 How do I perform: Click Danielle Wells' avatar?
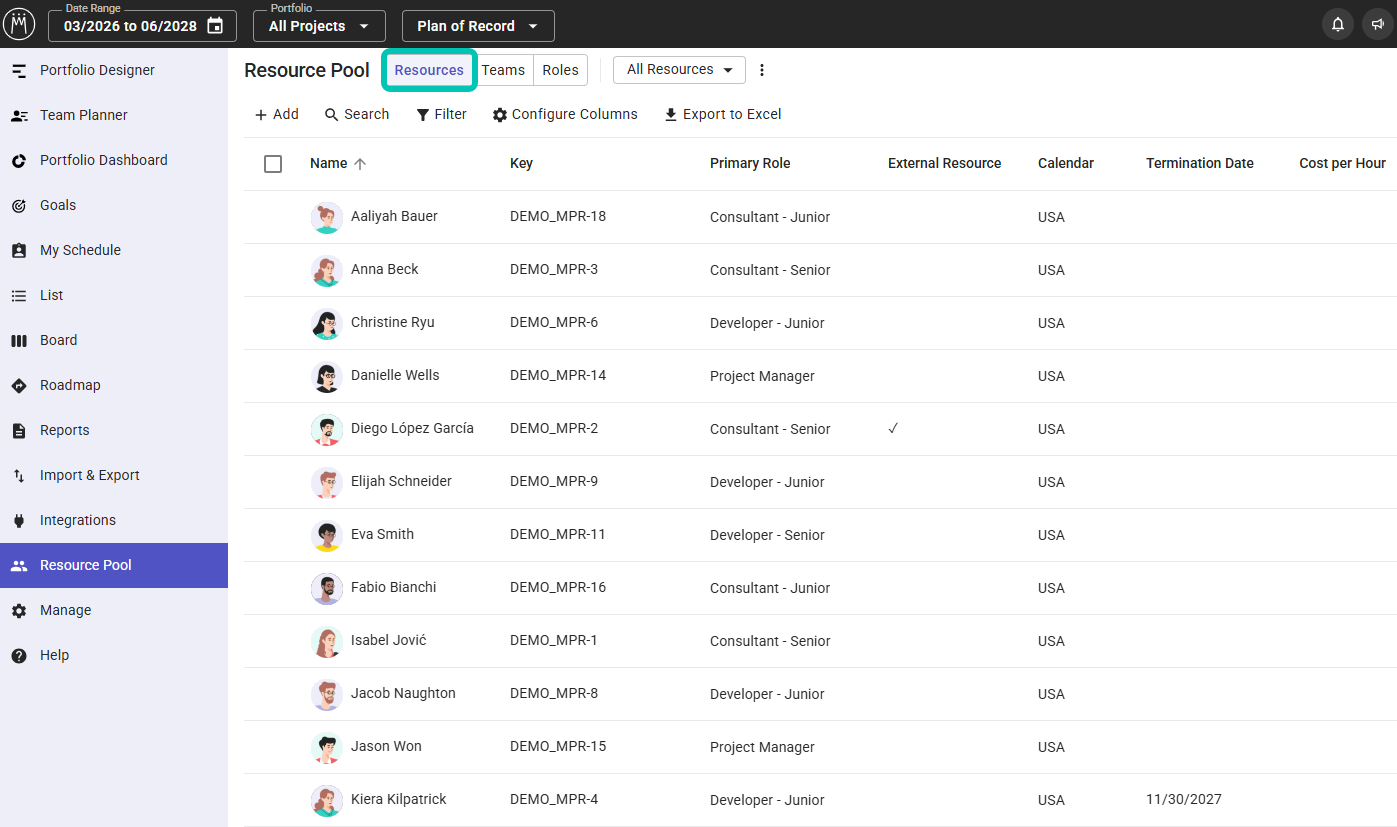327,376
